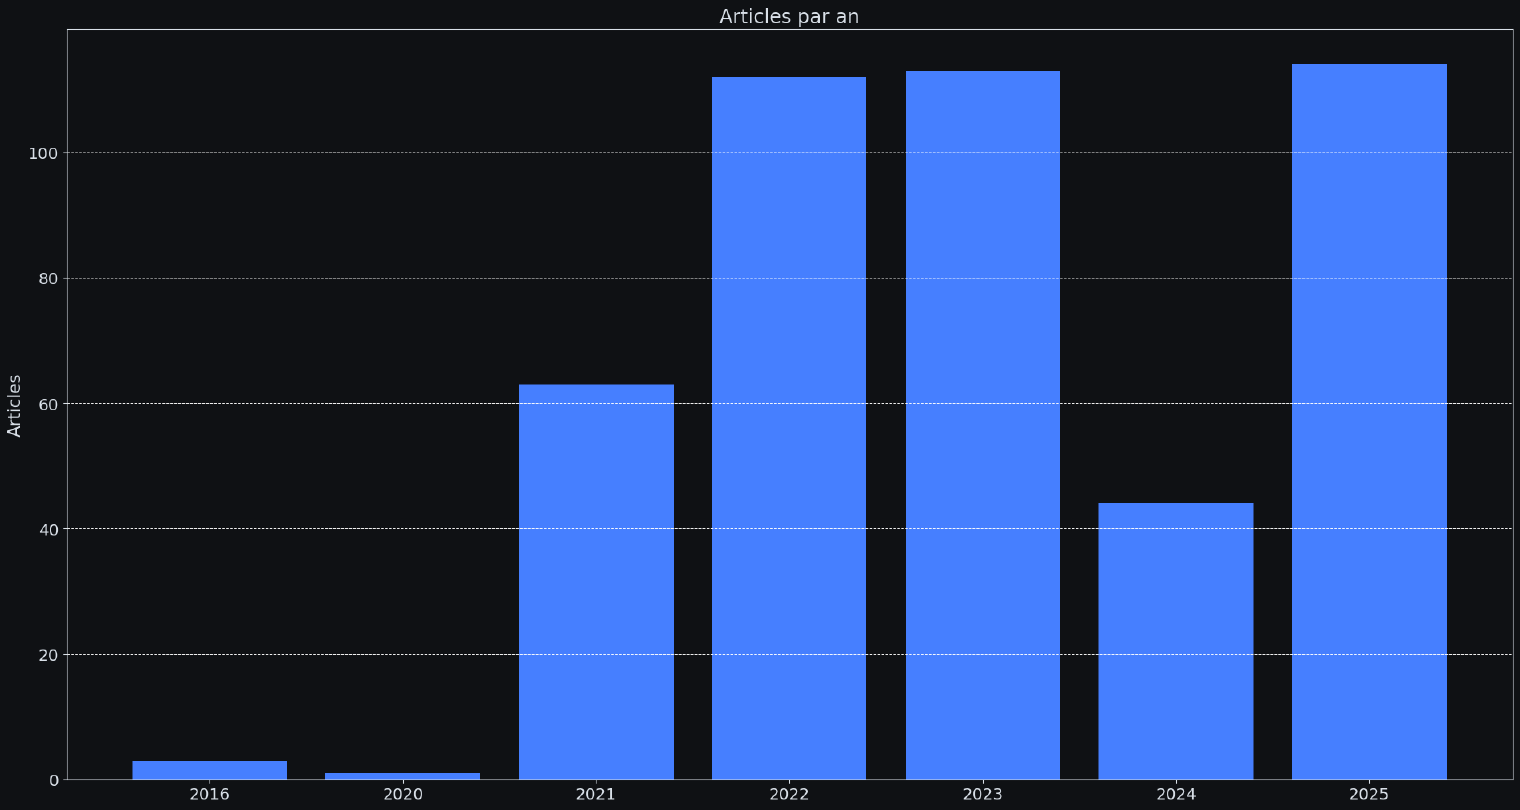This screenshot has width=1520, height=810.
Task: Click the 2020 x-axis tick label
Action: tap(402, 795)
